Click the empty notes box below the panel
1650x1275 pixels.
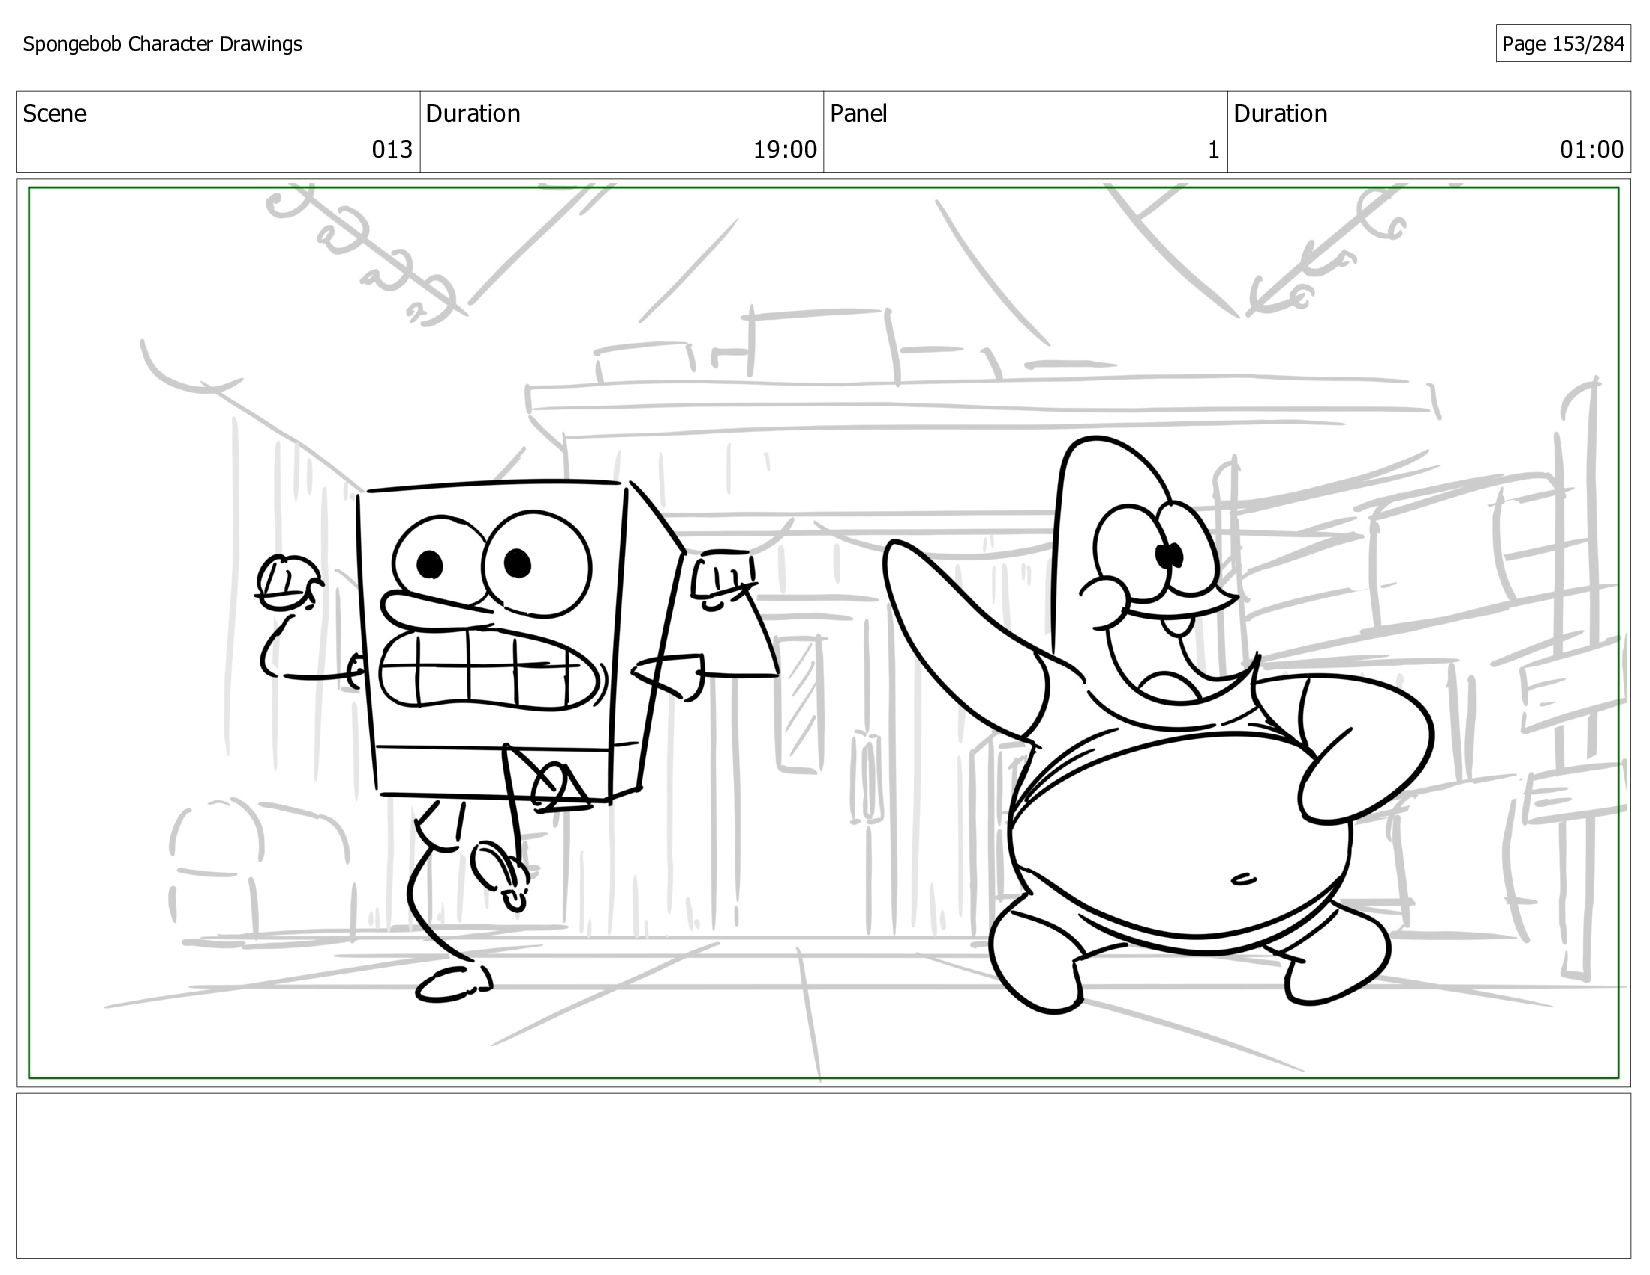[x=823, y=1175]
